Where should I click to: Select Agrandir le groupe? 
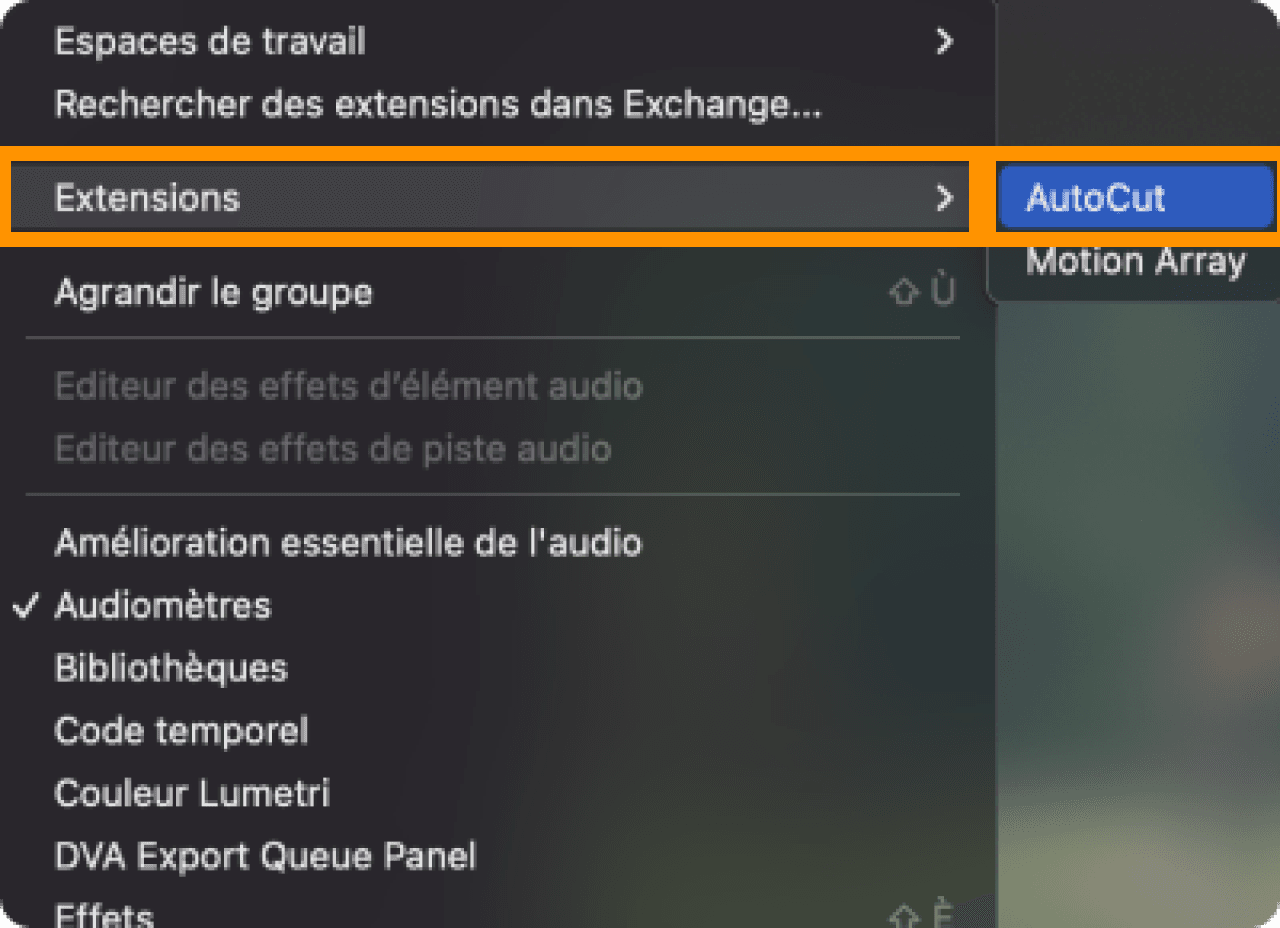pos(212,292)
